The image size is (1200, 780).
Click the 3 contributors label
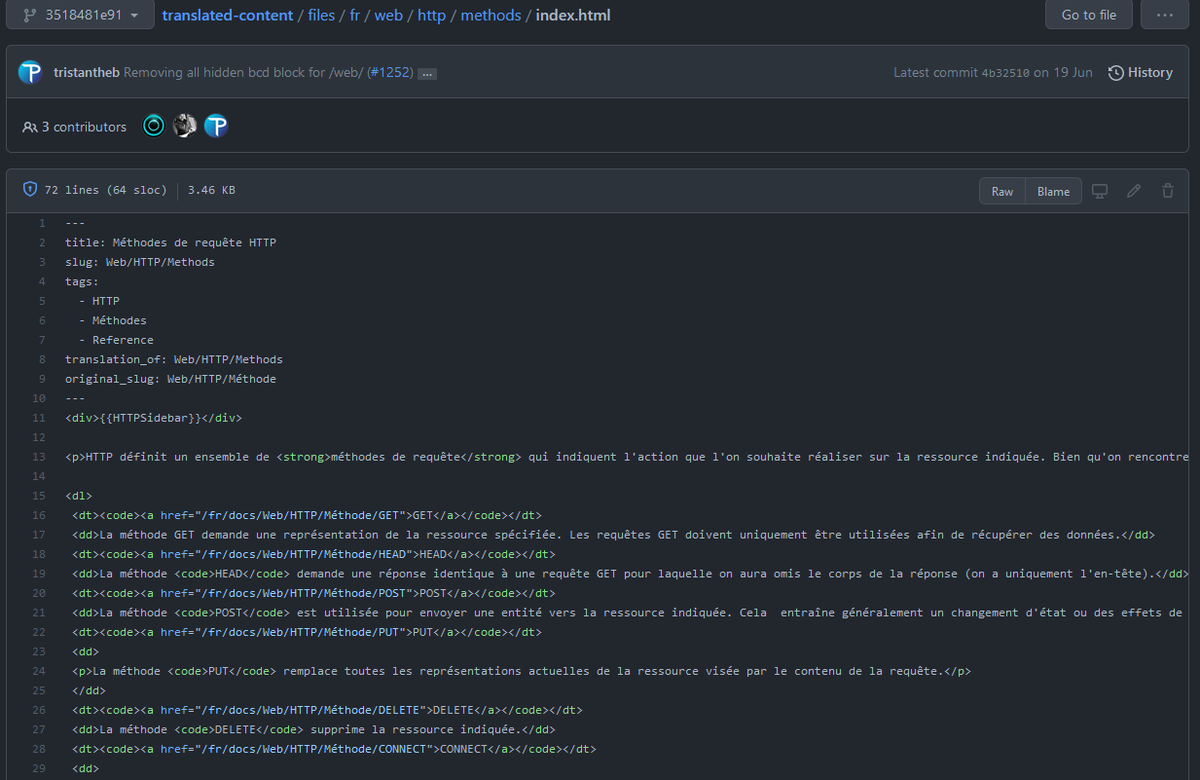(74, 127)
